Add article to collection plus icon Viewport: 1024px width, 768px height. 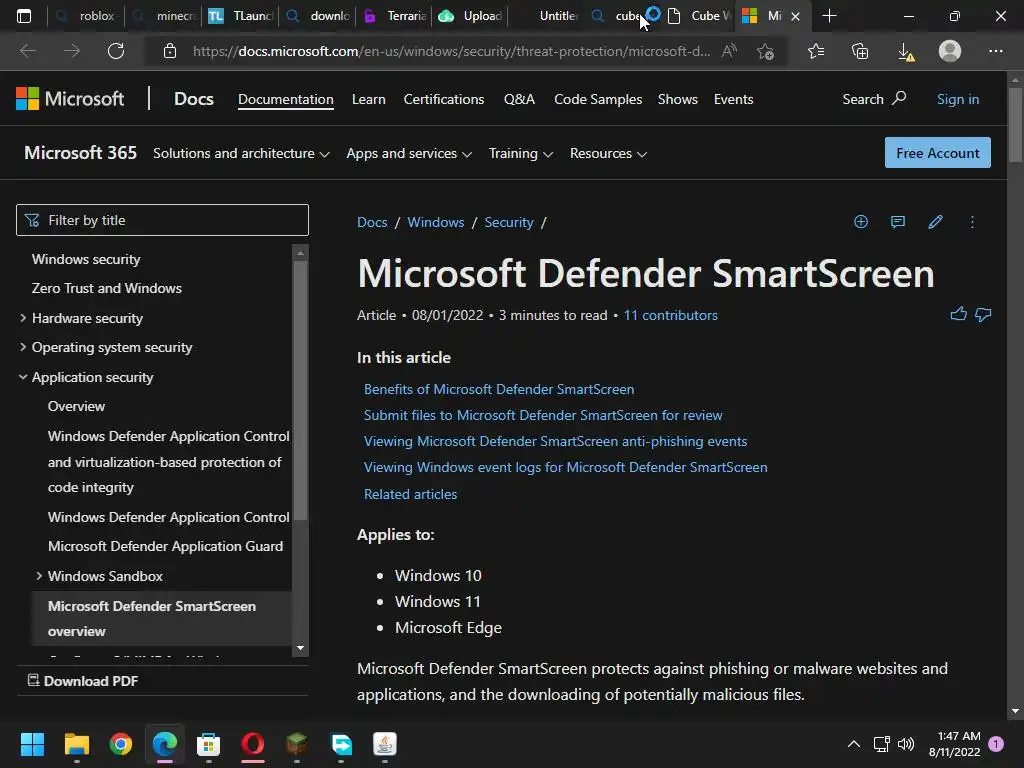coord(861,222)
